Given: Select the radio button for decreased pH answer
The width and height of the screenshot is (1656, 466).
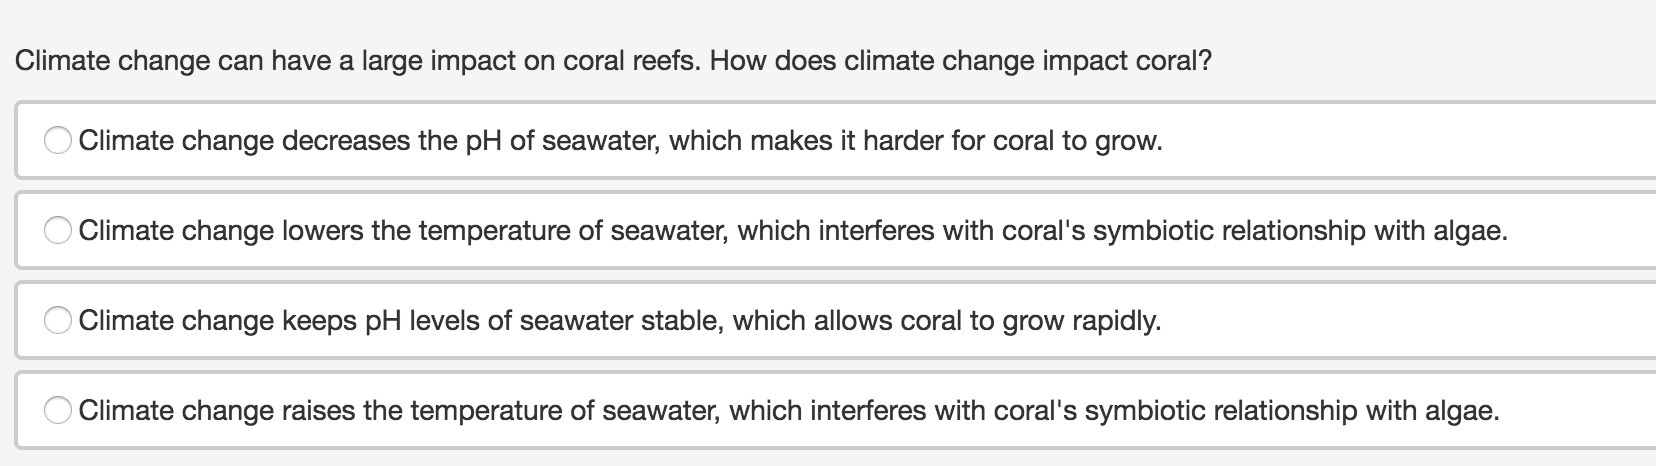Looking at the screenshot, I should point(58,141).
